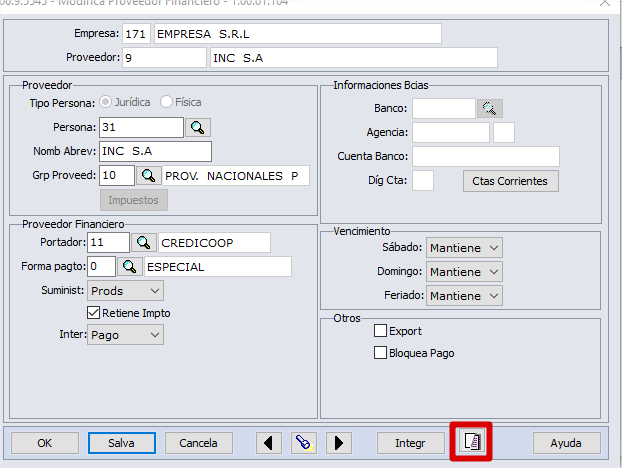
Task: Open the Portador lookup magnifier
Action: click(x=143, y=242)
